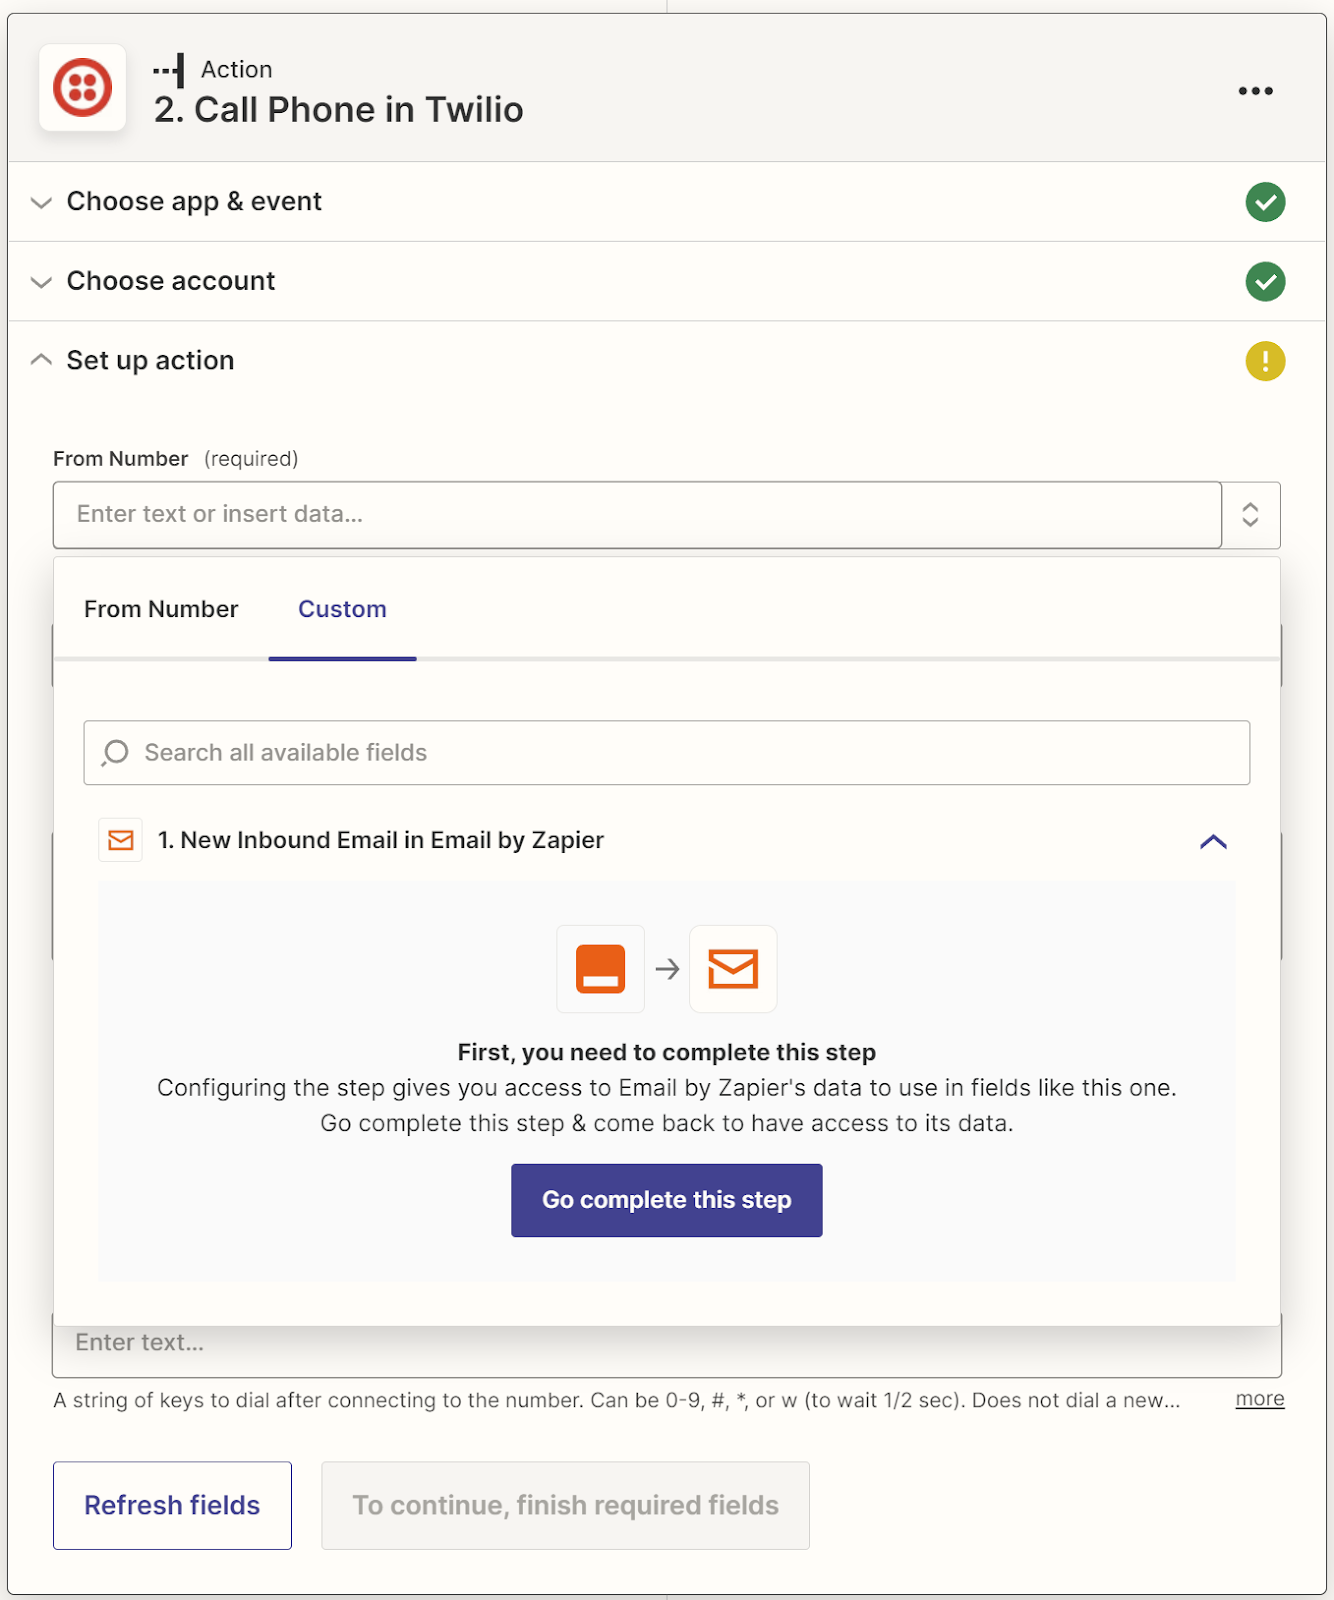Click the From Number (required) label
The width and height of the screenshot is (1334, 1600).
176,459
